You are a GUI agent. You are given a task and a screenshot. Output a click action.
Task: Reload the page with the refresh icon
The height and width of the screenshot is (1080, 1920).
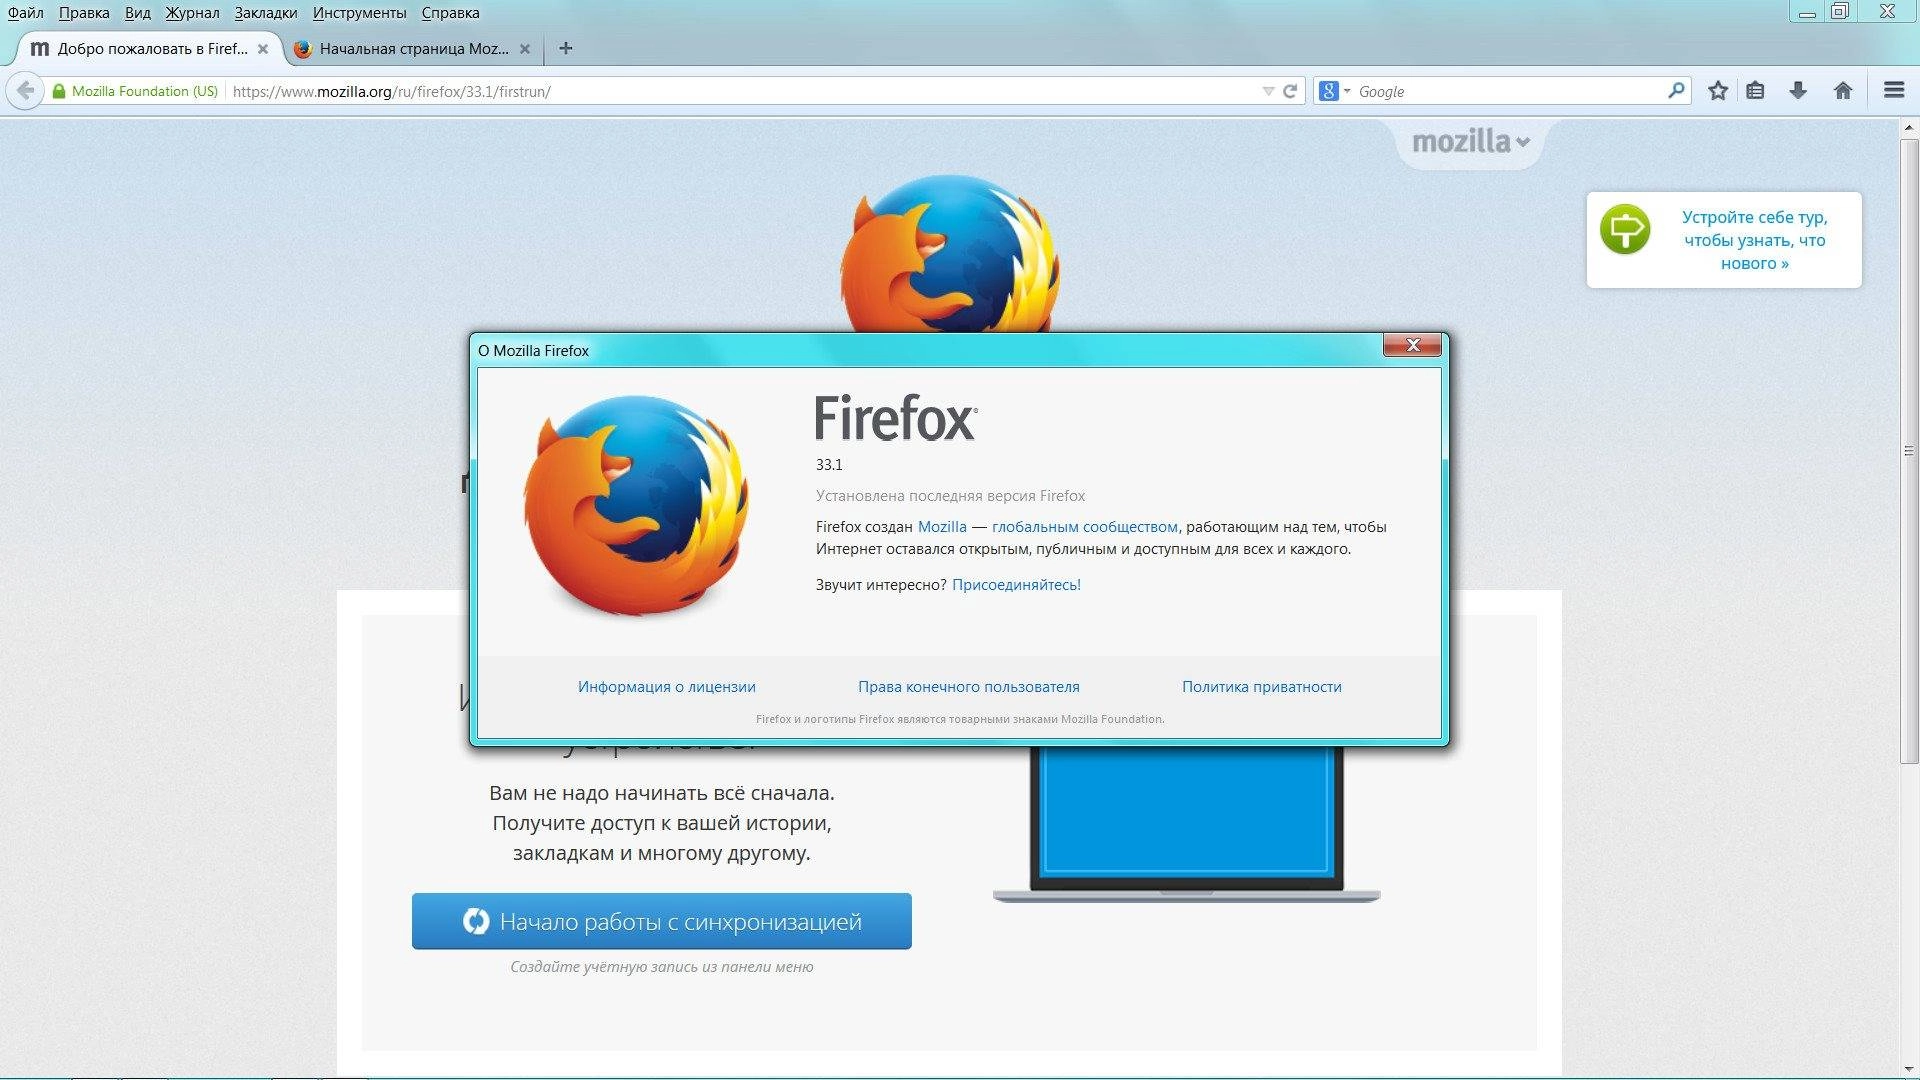[x=1290, y=91]
